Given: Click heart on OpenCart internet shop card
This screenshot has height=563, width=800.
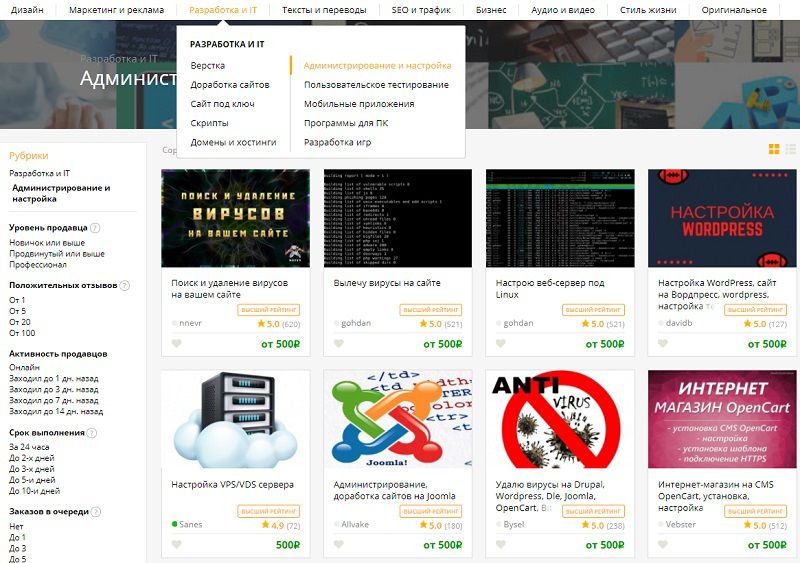Looking at the screenshot, I should coord(663,545).
